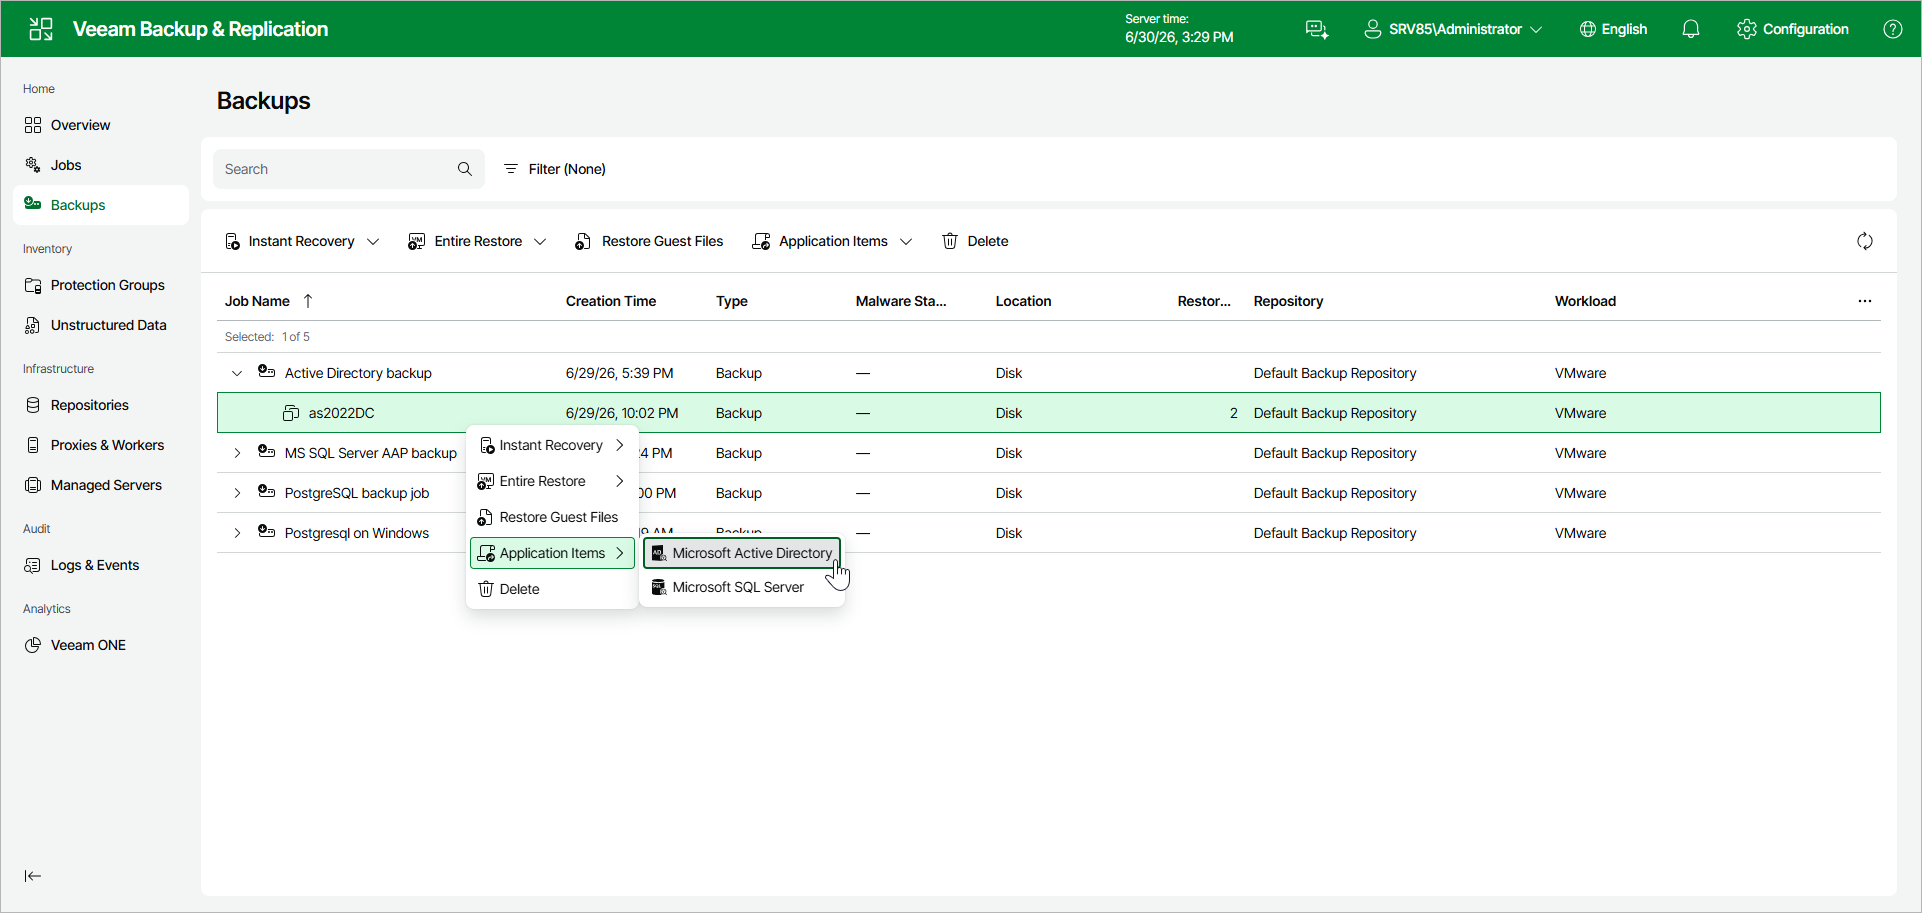Open the Instant Recovery toolbar dropdown
The height and width of the screenshot is (913, 1922).
coord(302,241)
